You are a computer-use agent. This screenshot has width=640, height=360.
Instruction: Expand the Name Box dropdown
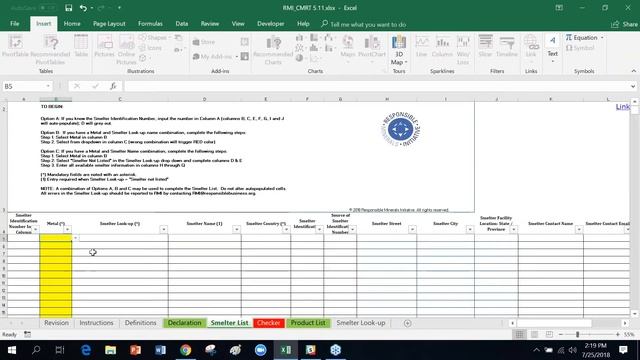pyautogui.click(x=48, y=86)
